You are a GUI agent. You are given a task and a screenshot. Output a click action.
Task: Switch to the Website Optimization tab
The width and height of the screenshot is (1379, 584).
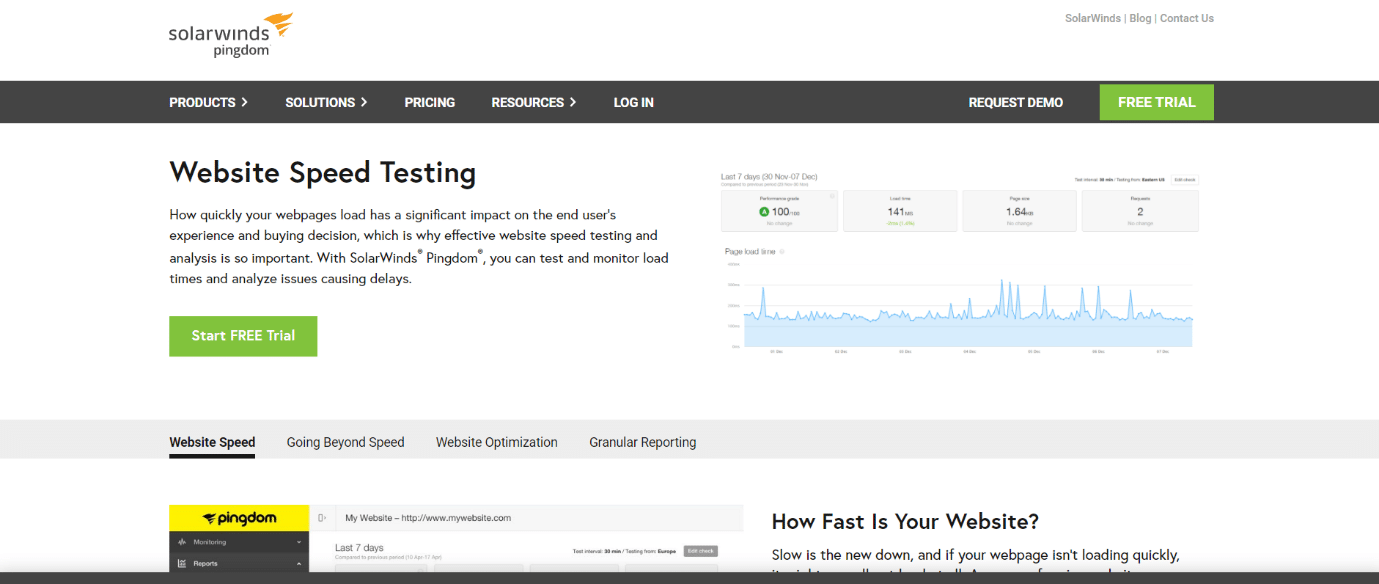click(496, 442)
